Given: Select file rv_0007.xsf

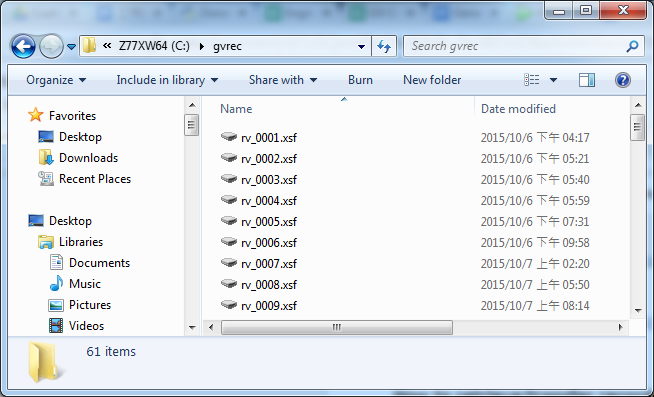Looking at the screenshot, I should [269, 264].
